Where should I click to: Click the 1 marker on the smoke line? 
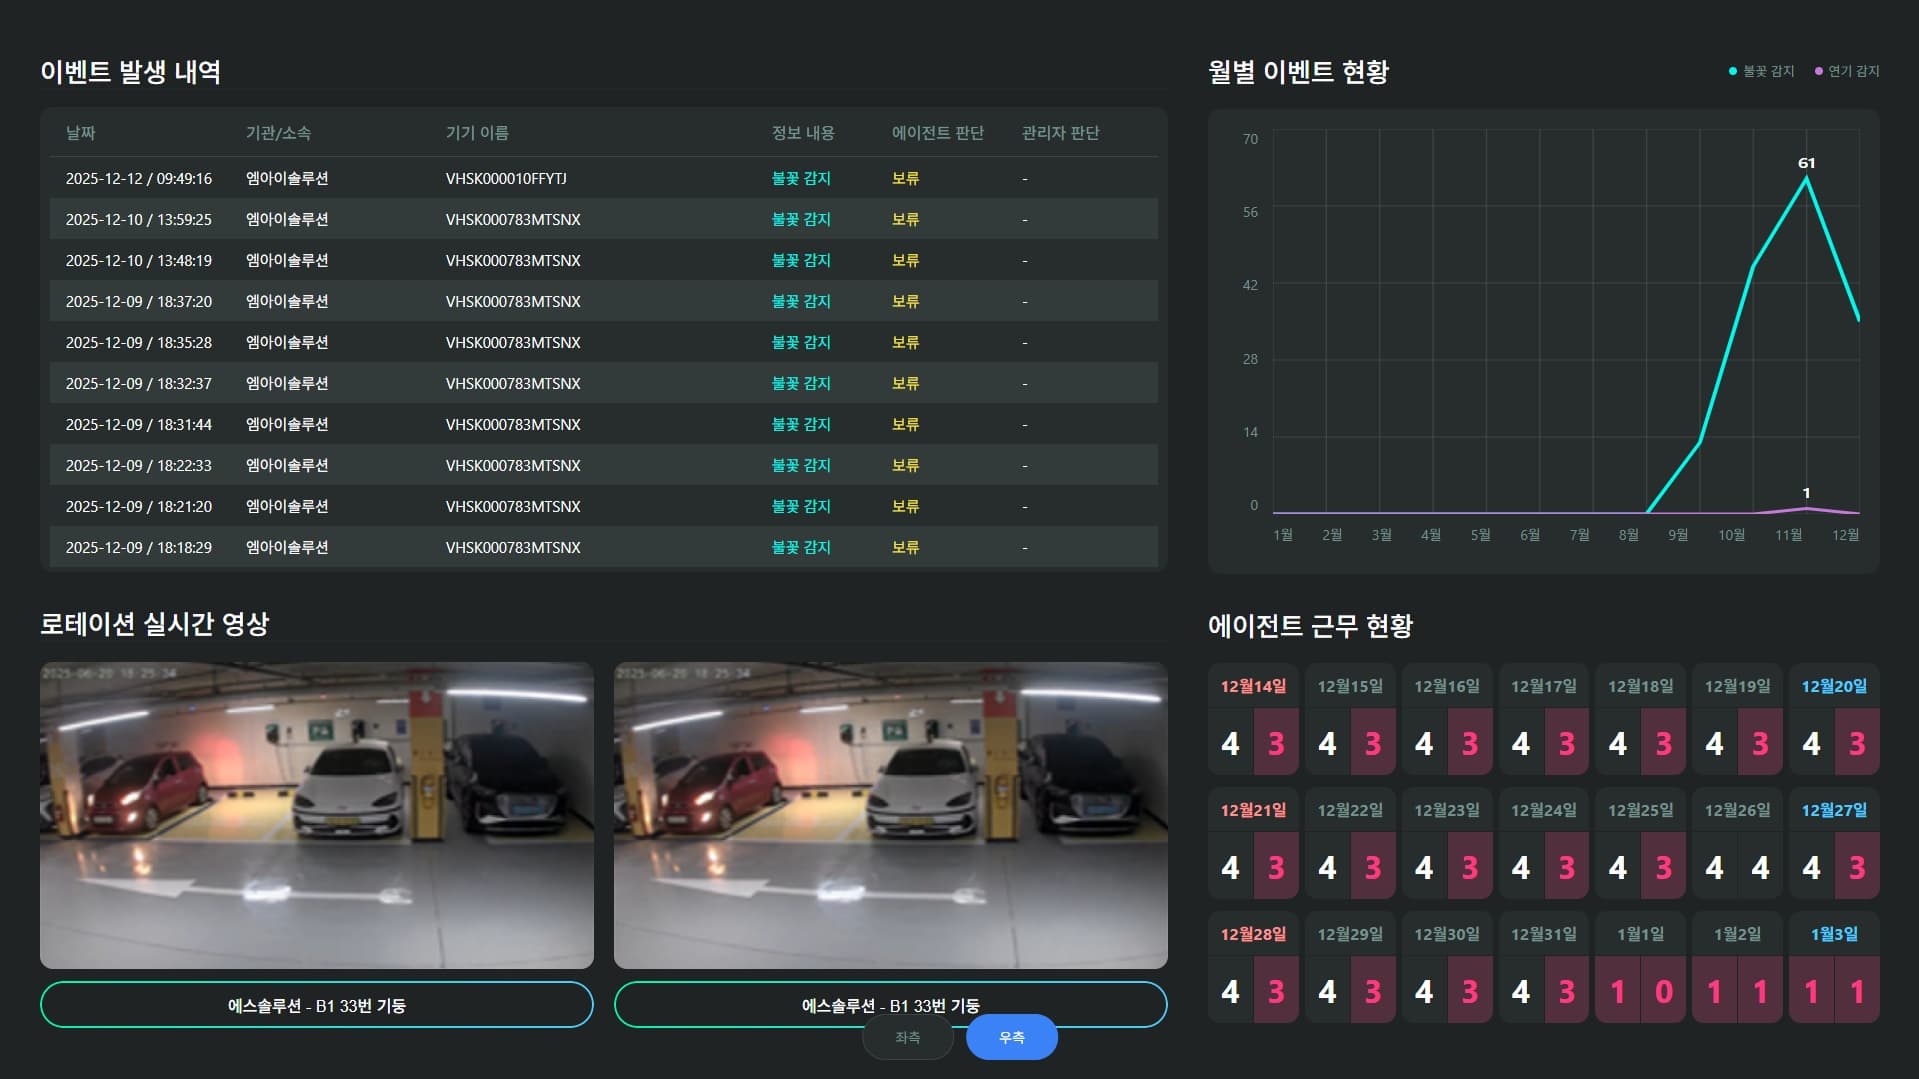1806,506
